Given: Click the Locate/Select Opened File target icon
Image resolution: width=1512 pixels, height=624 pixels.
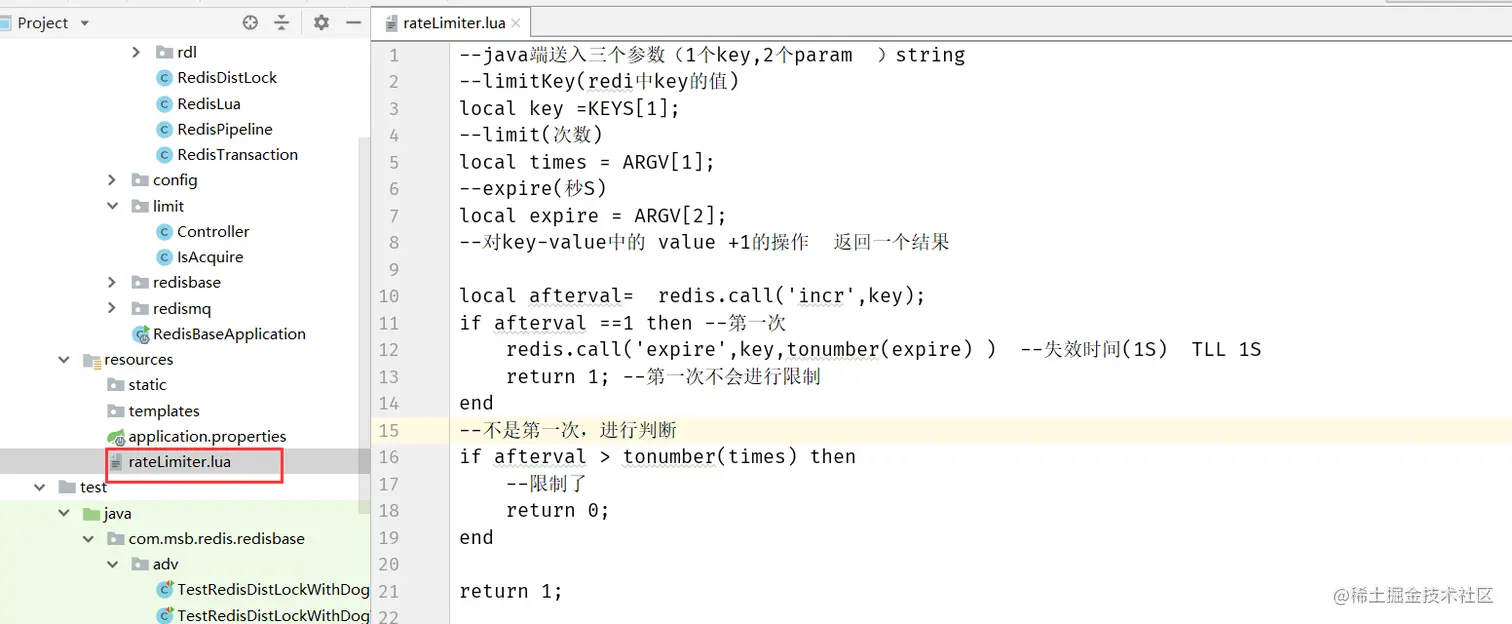Looking at the screenshot, I should click(250, 22).
